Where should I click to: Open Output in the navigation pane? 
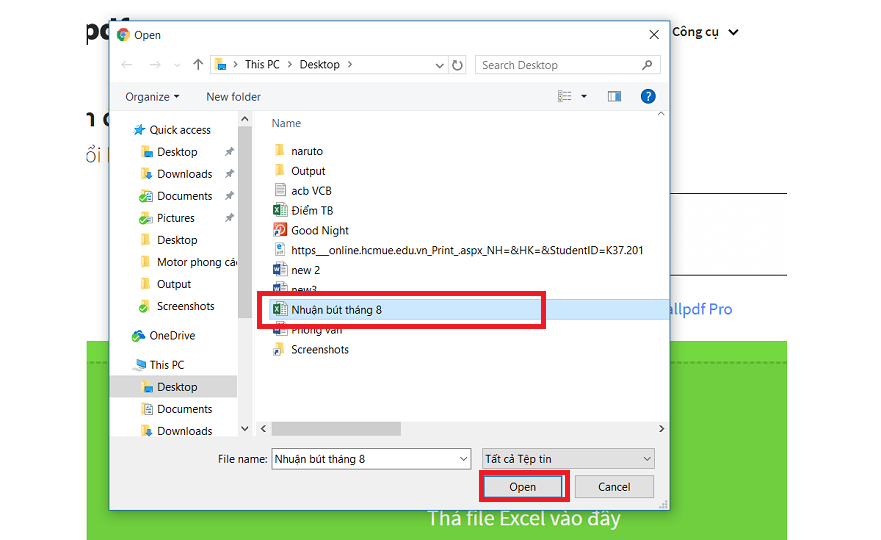point(166,284)
